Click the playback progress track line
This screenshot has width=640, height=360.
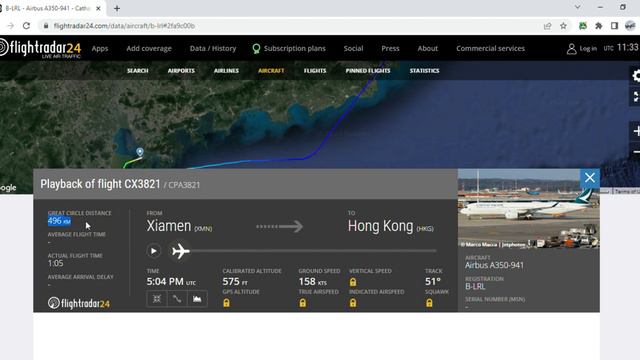313,251
